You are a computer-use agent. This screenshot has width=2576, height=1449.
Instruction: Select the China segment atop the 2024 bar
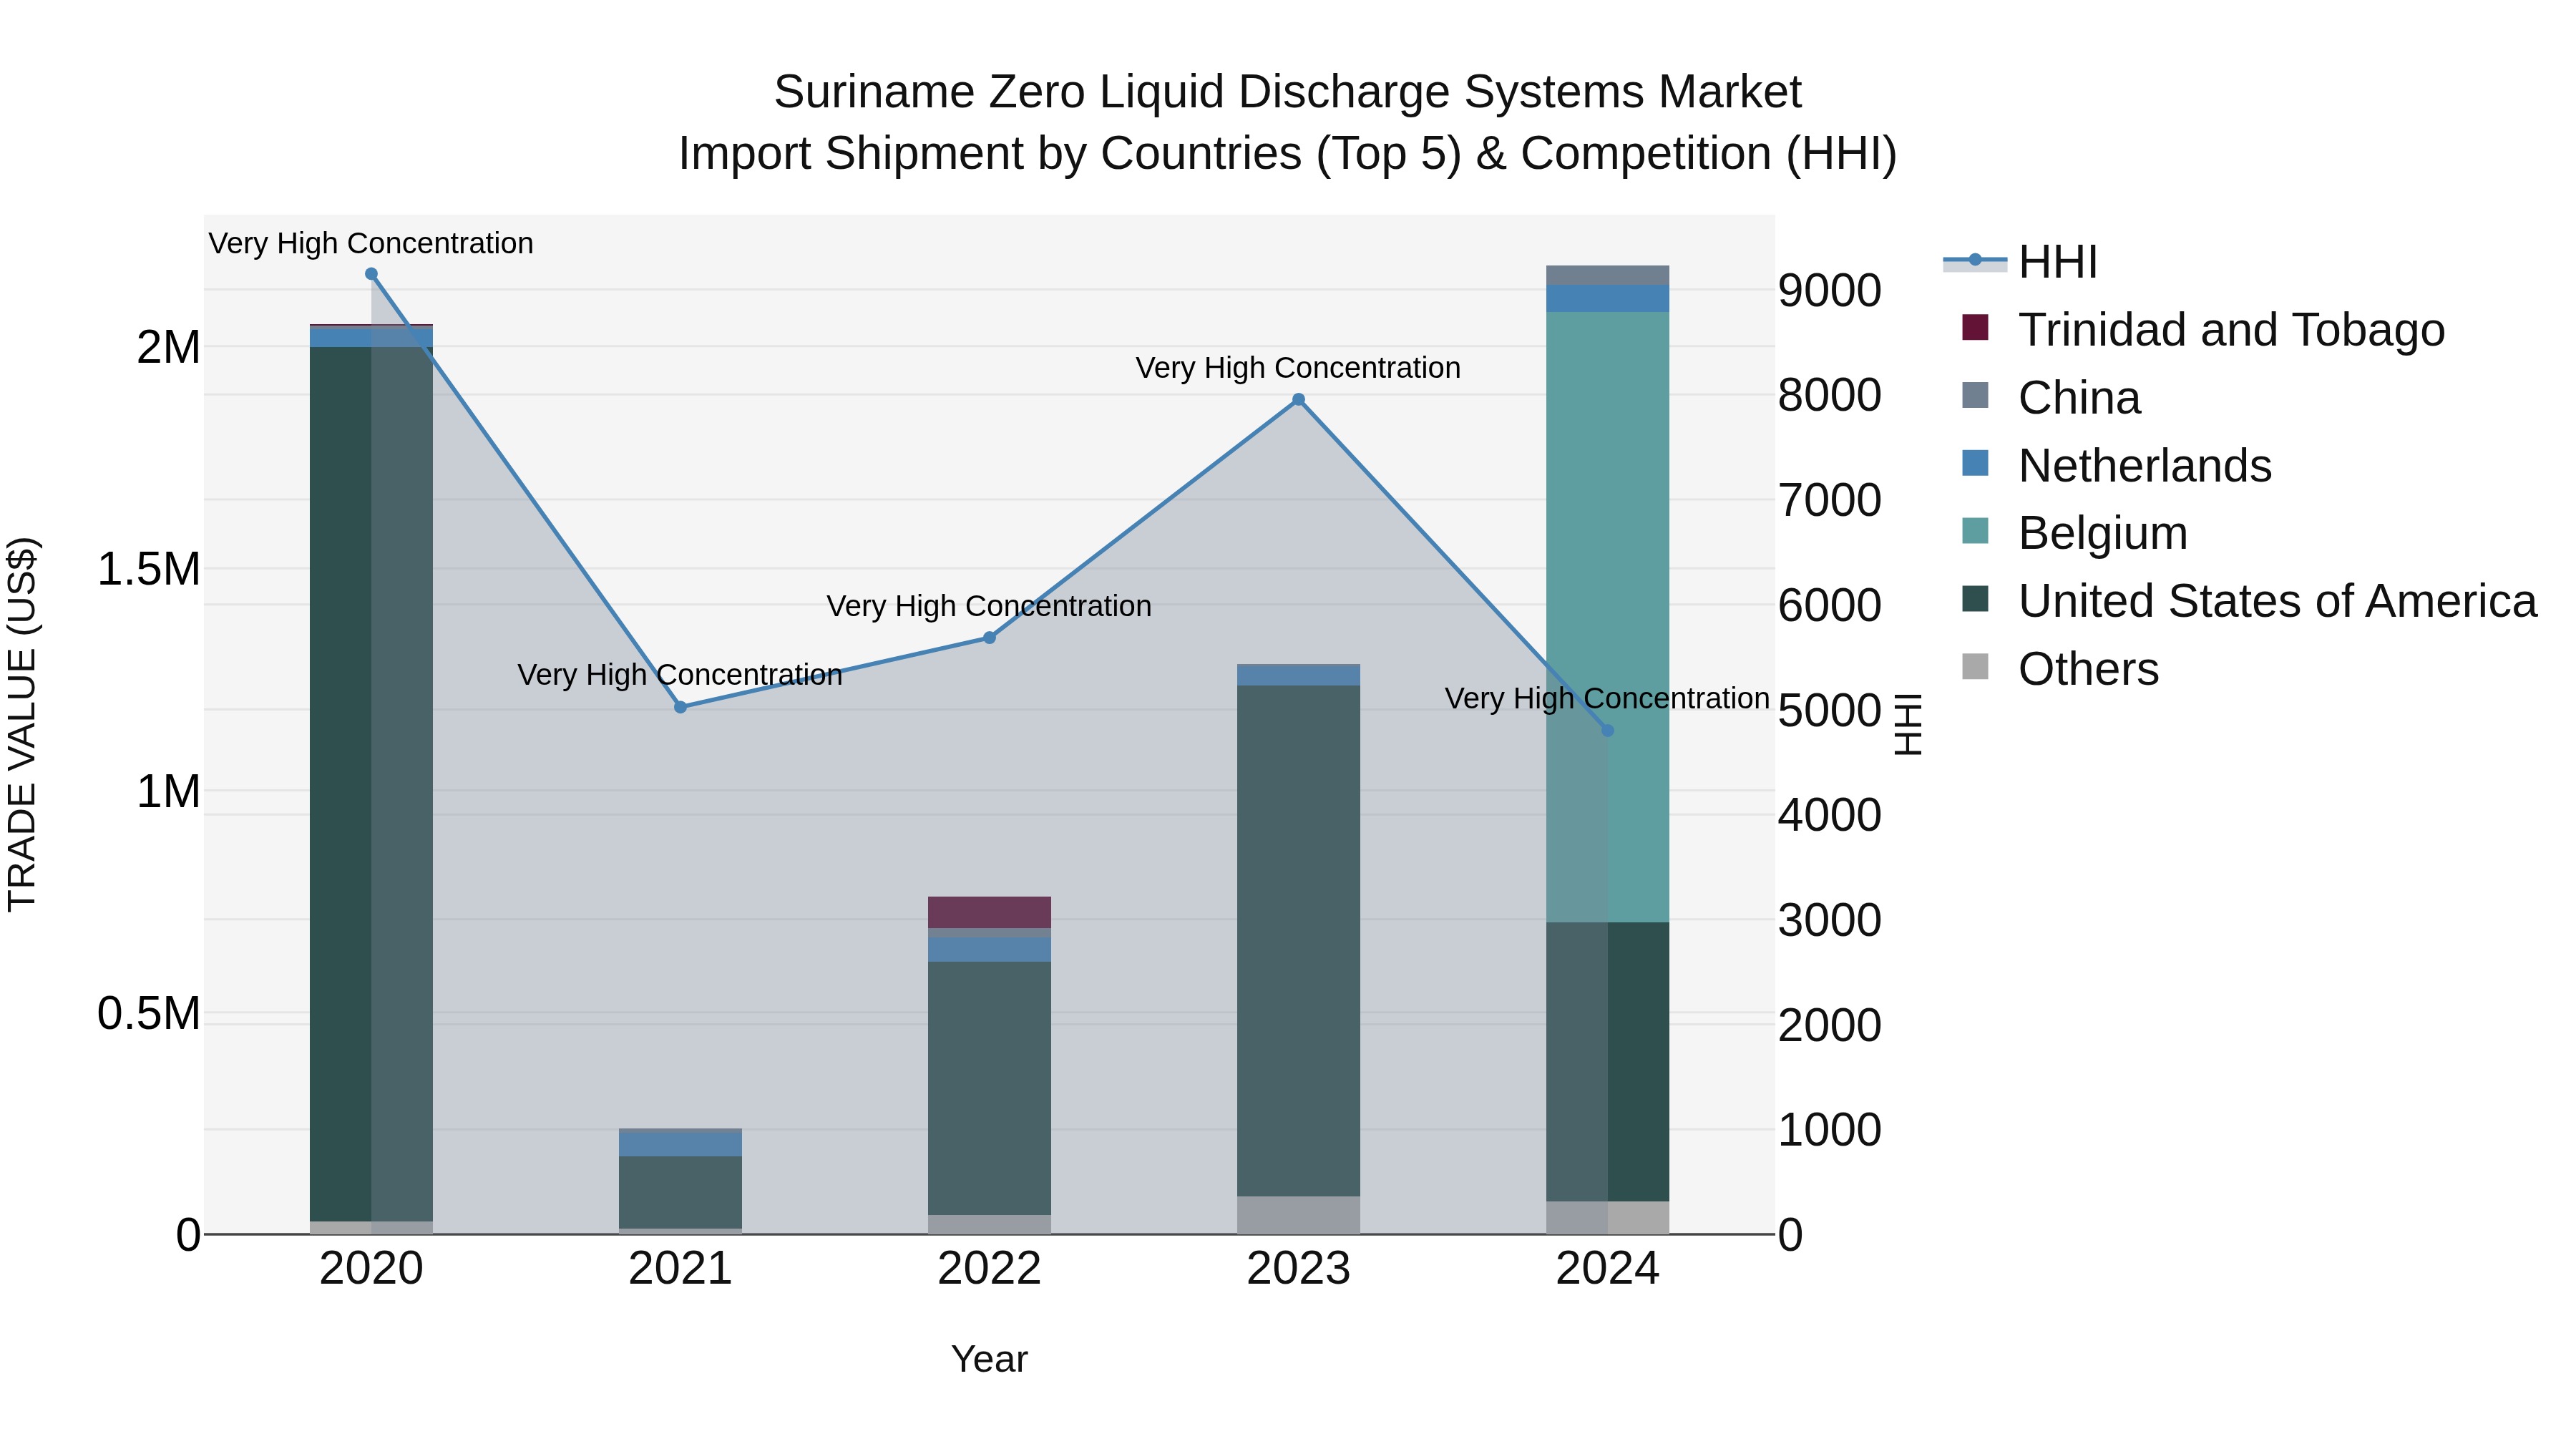click(1607, 276)
